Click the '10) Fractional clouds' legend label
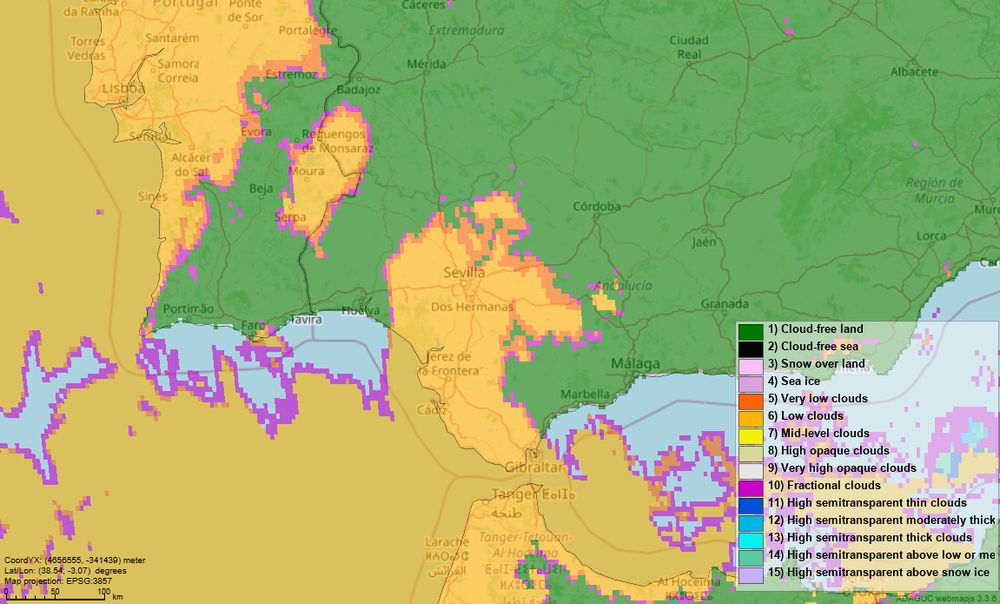Viewport: 1000px width, 604px height. pyautogui.click(x=824, y=485)
